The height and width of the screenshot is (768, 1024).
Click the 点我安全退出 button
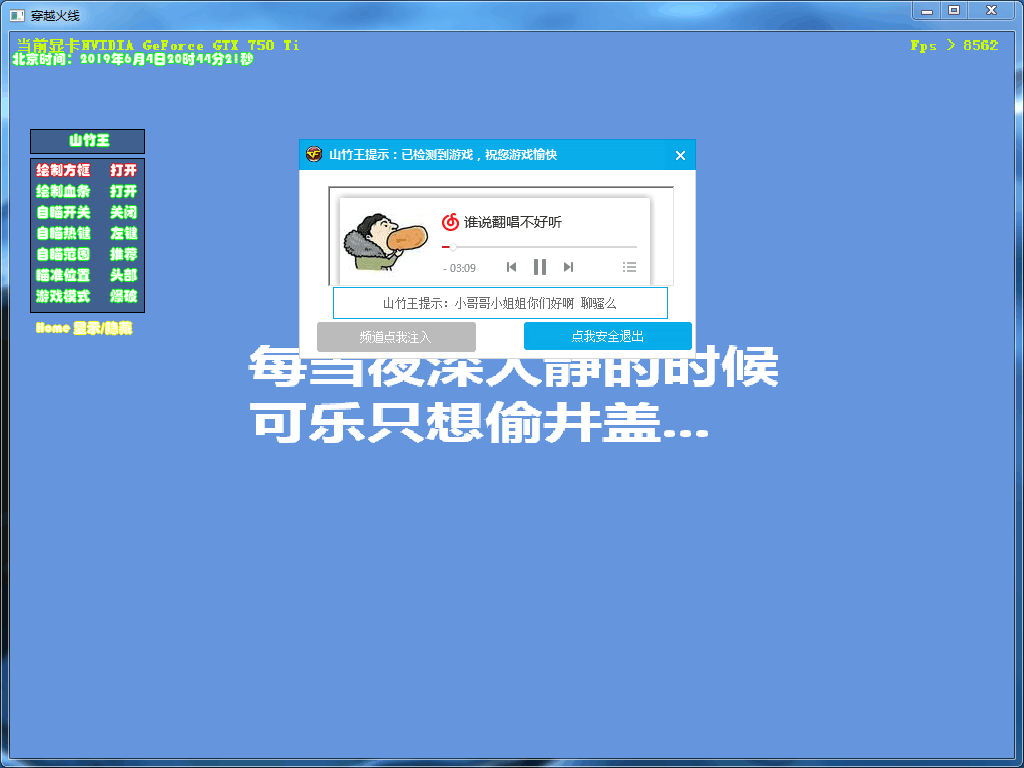[x=607, y=336]
